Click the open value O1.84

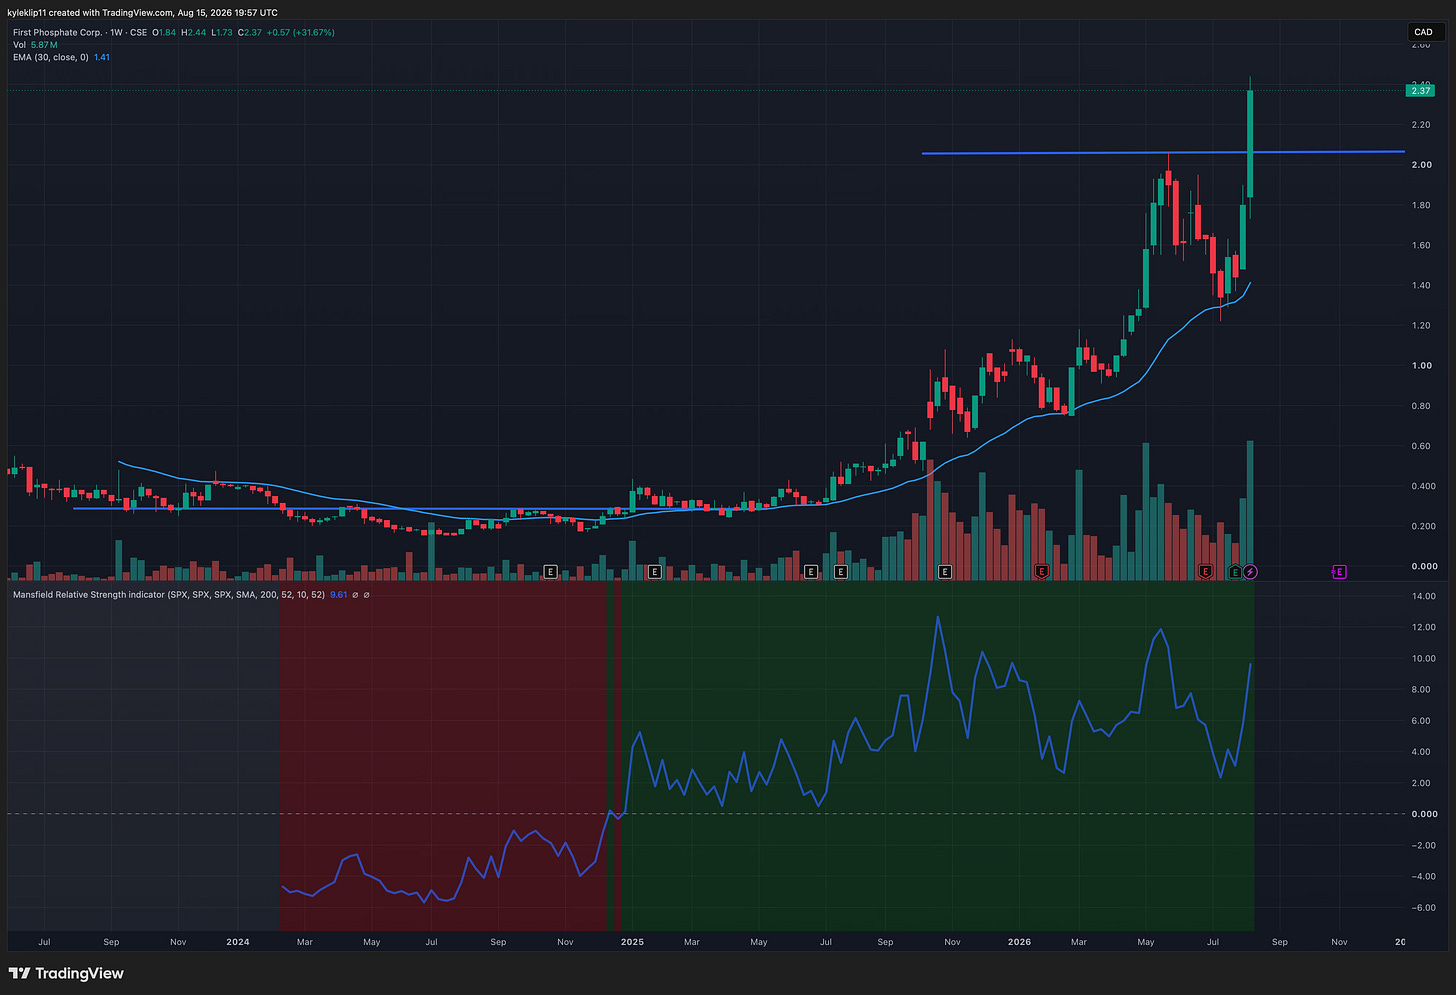(x=164, y=33)
